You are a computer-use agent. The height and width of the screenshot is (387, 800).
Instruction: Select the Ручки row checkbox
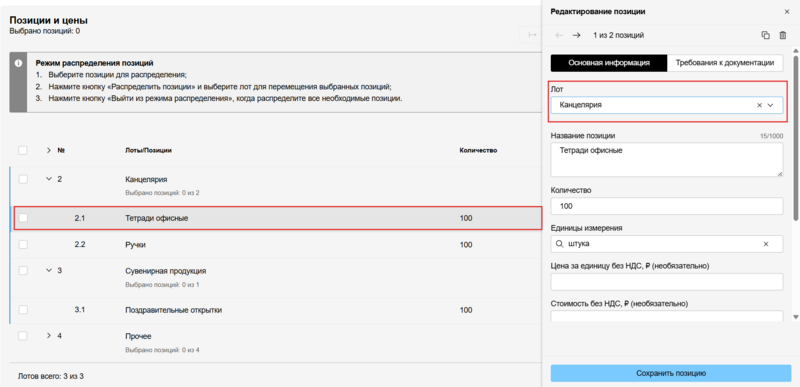pyautogui.click(x=23, y=245)
